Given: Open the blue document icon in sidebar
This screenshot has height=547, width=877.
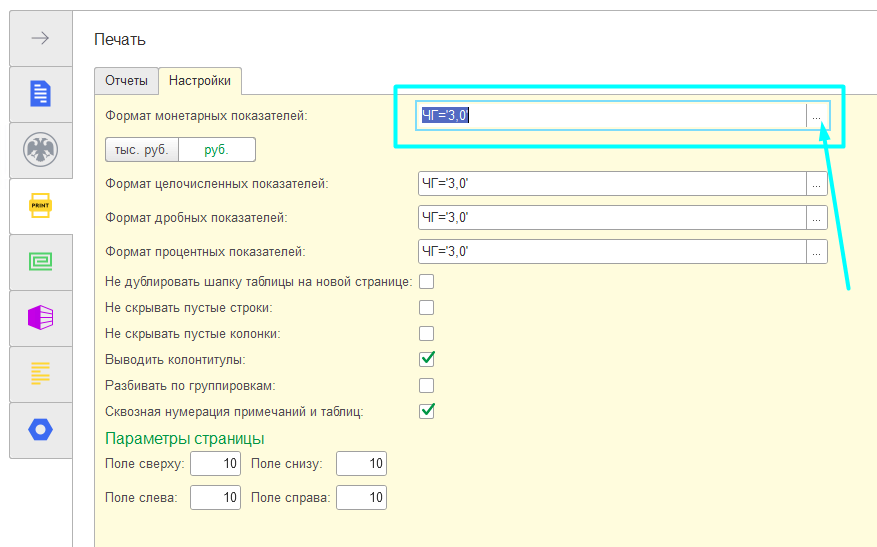Looking at the screenshot, I should click(40, 94).
